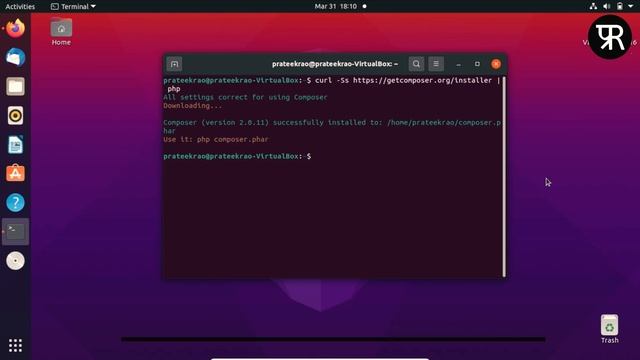This screenshot has width=640, height=360.
Task: Open the Terminal hamburger menu
Action: (x=436, y=64)
